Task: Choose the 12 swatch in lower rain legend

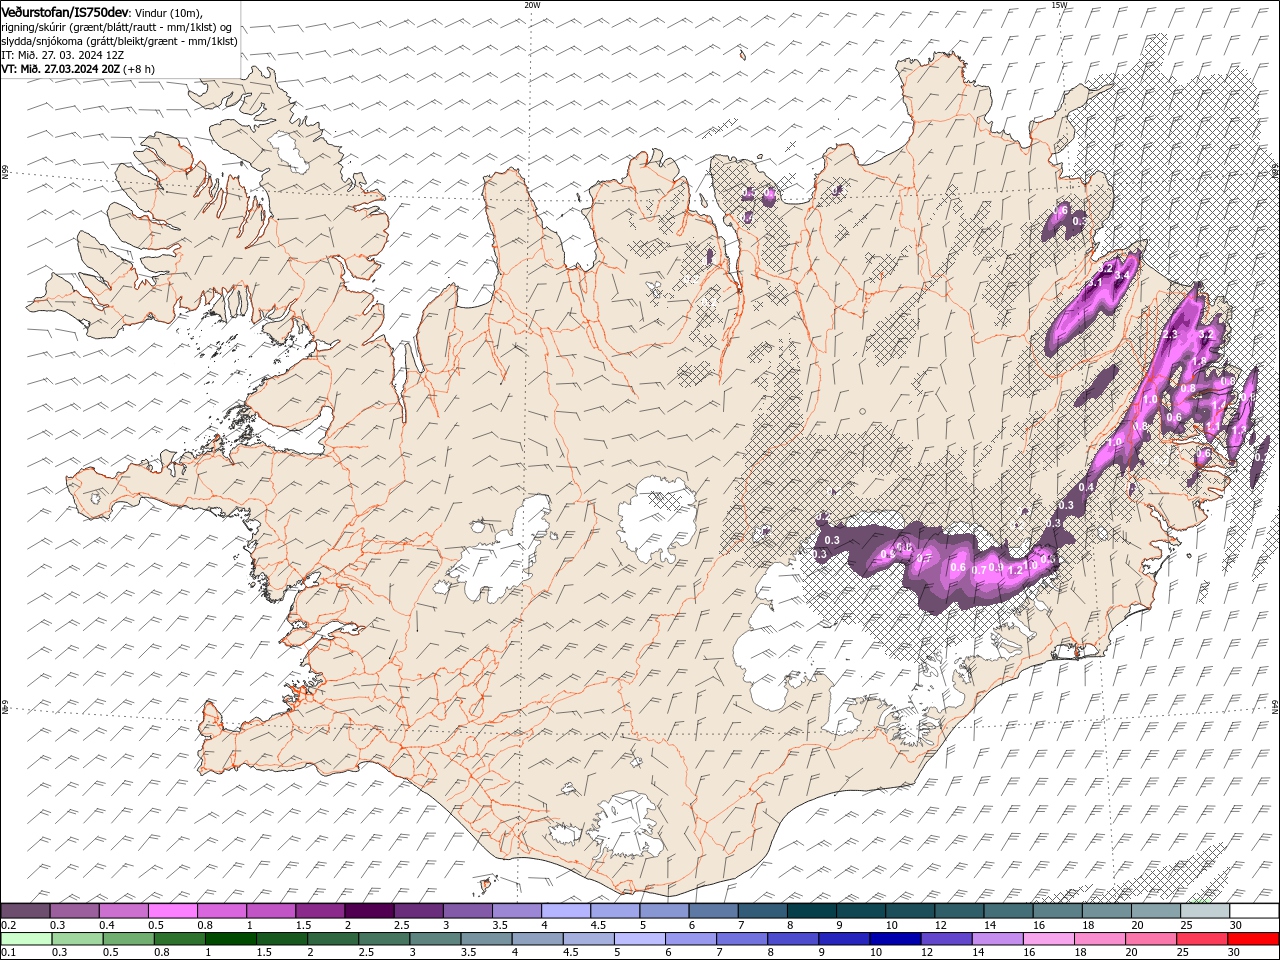Action: (x=947, y=939)
